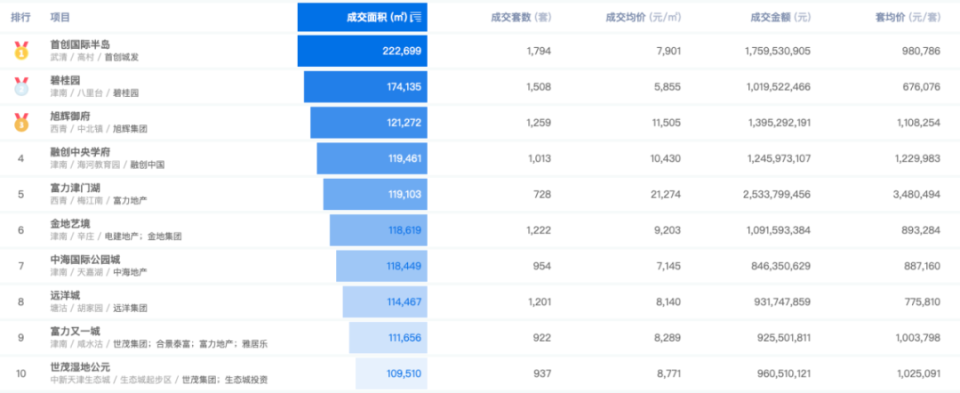Click the 套均价 value 980,786
This screenshot has width=960, height=393.
tap(921, 51)
